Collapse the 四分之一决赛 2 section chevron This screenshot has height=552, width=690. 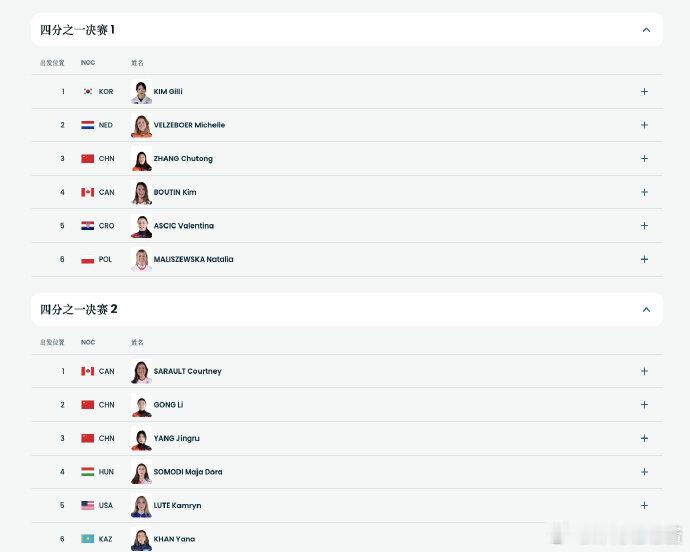(646, 310)
